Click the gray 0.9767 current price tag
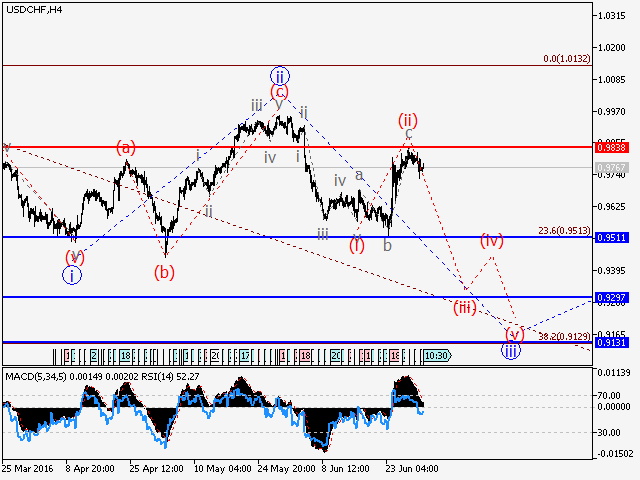 click(x=611, y=167)
